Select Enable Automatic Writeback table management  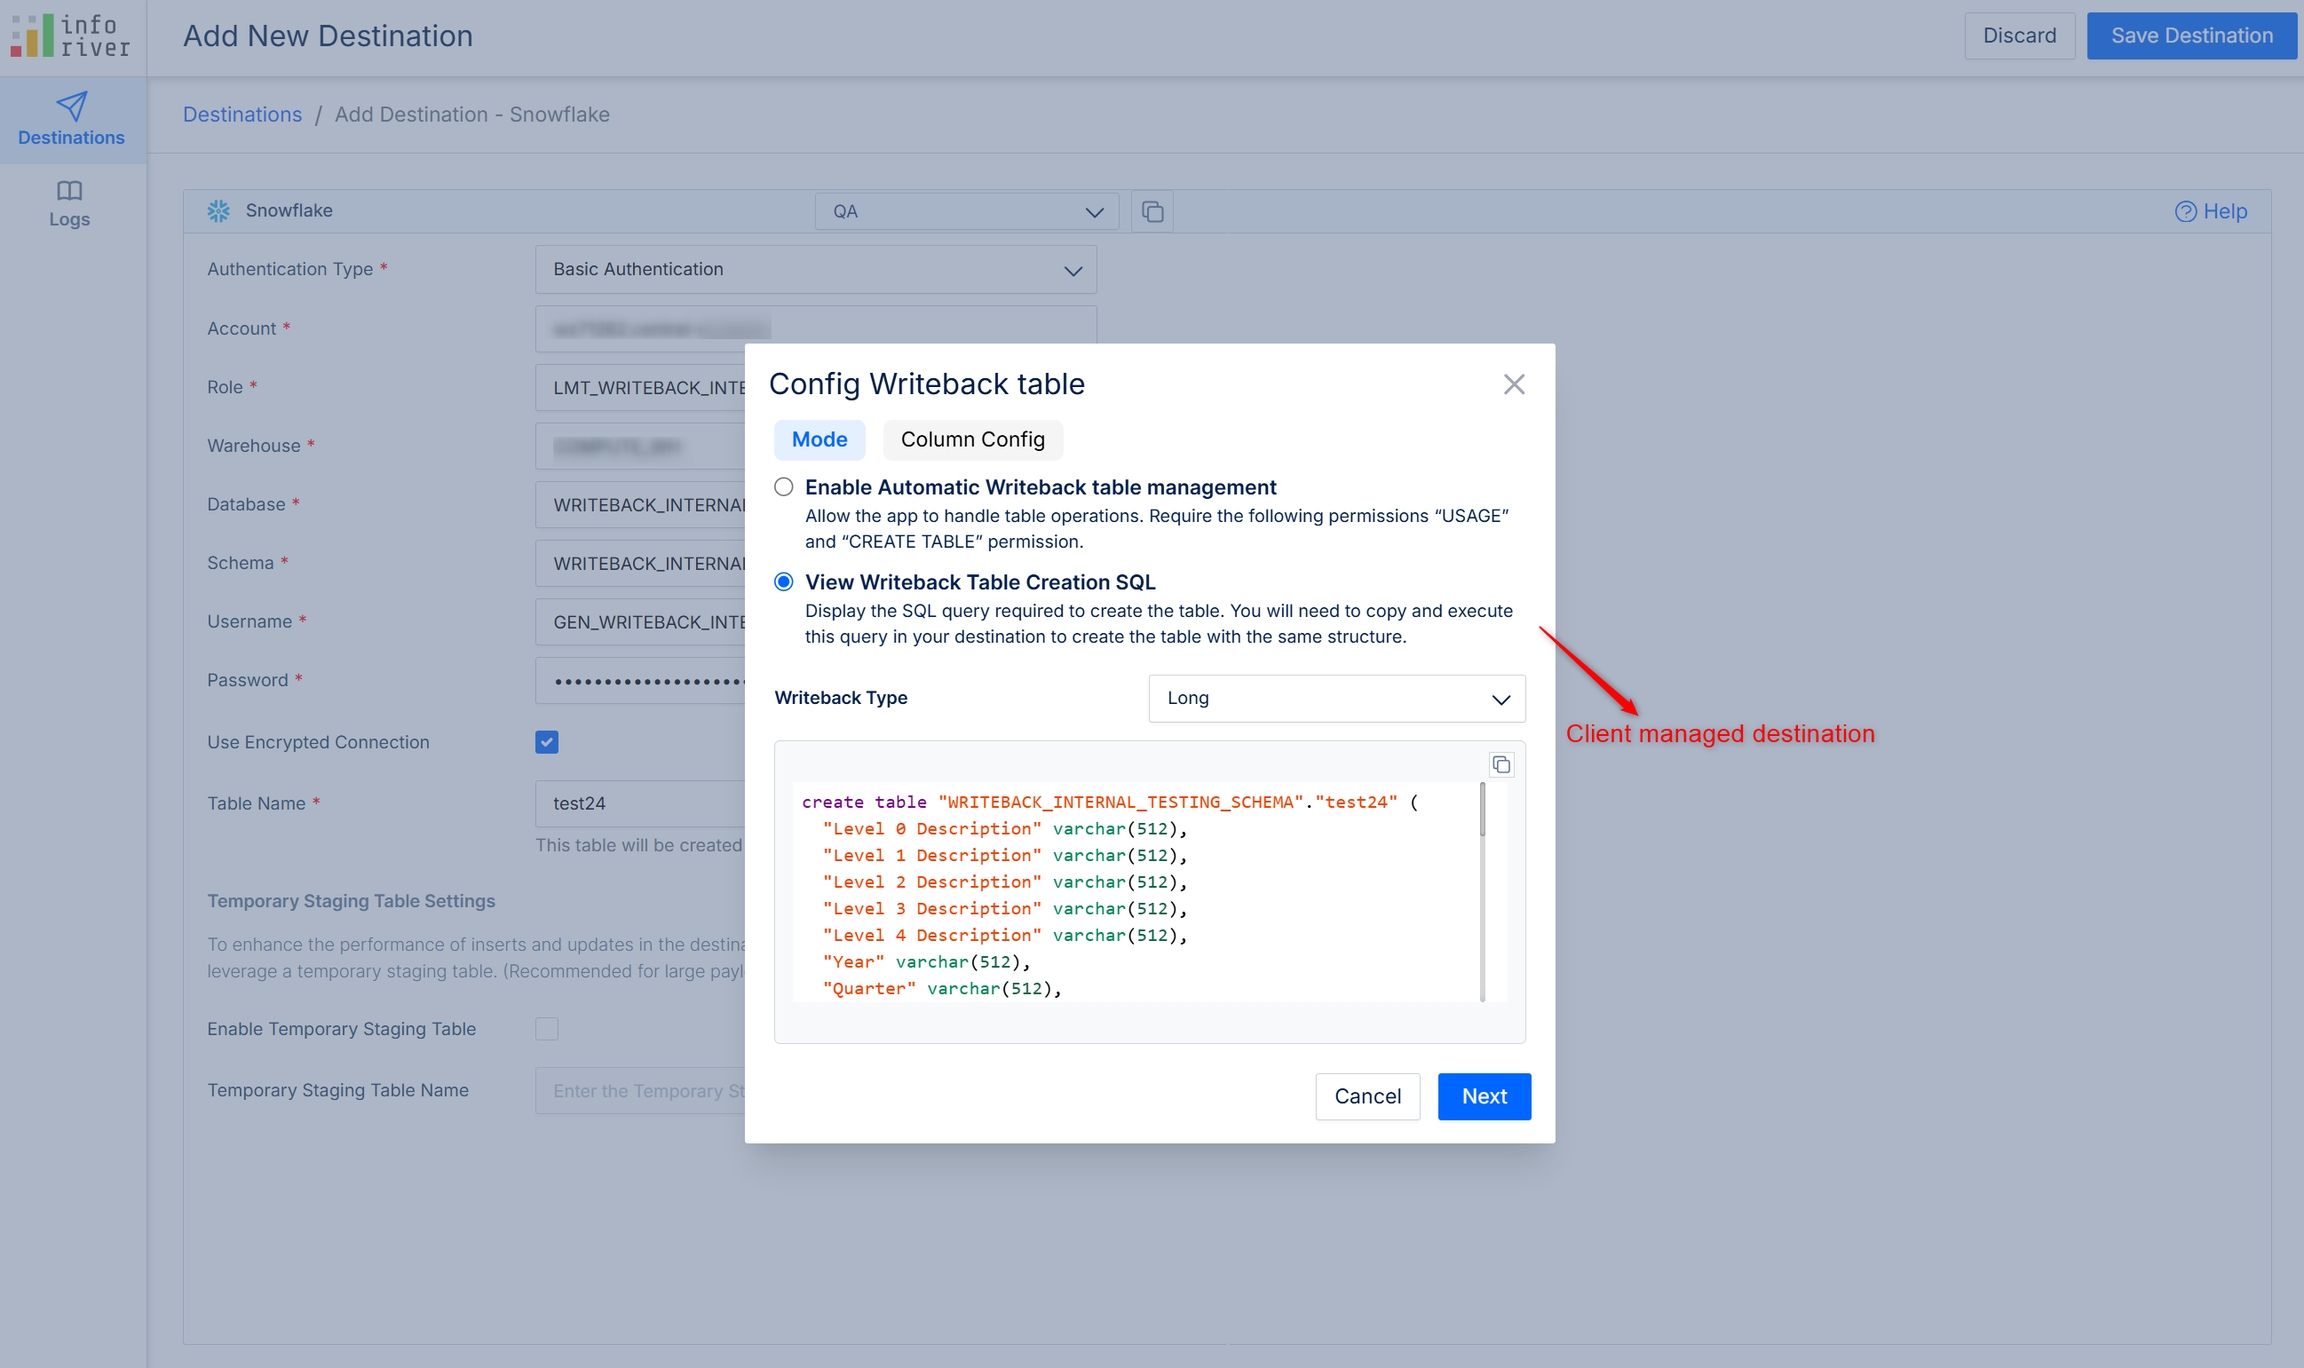(784, 487)
